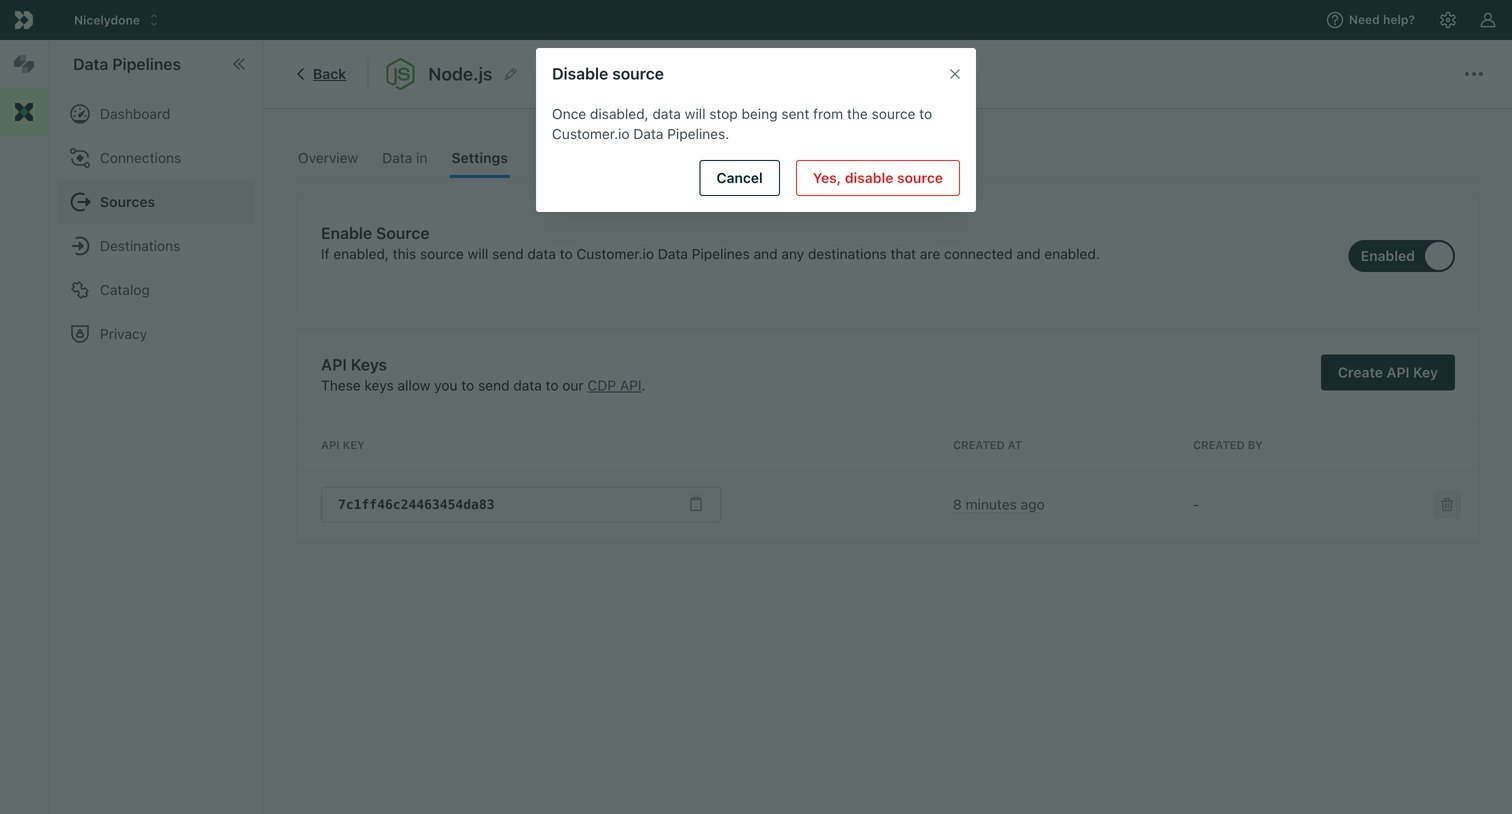Copy the API key with clipboard icon
This screenshot has height=814, width=1512.
[696, 505]
